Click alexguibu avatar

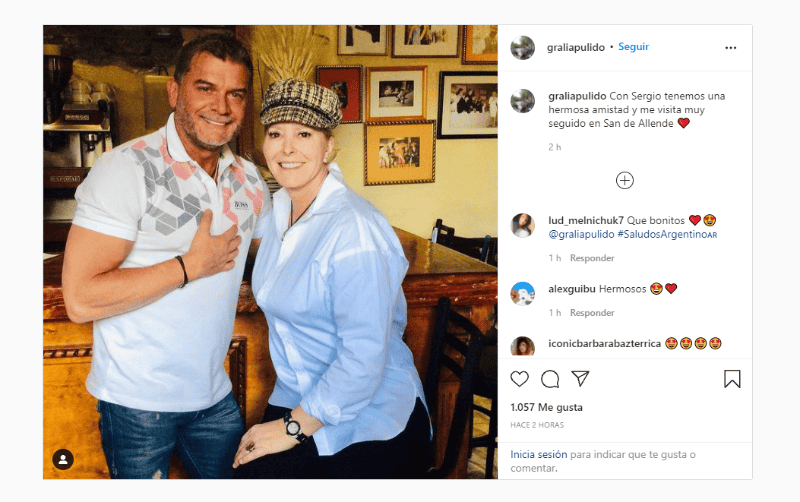(522, 293)
